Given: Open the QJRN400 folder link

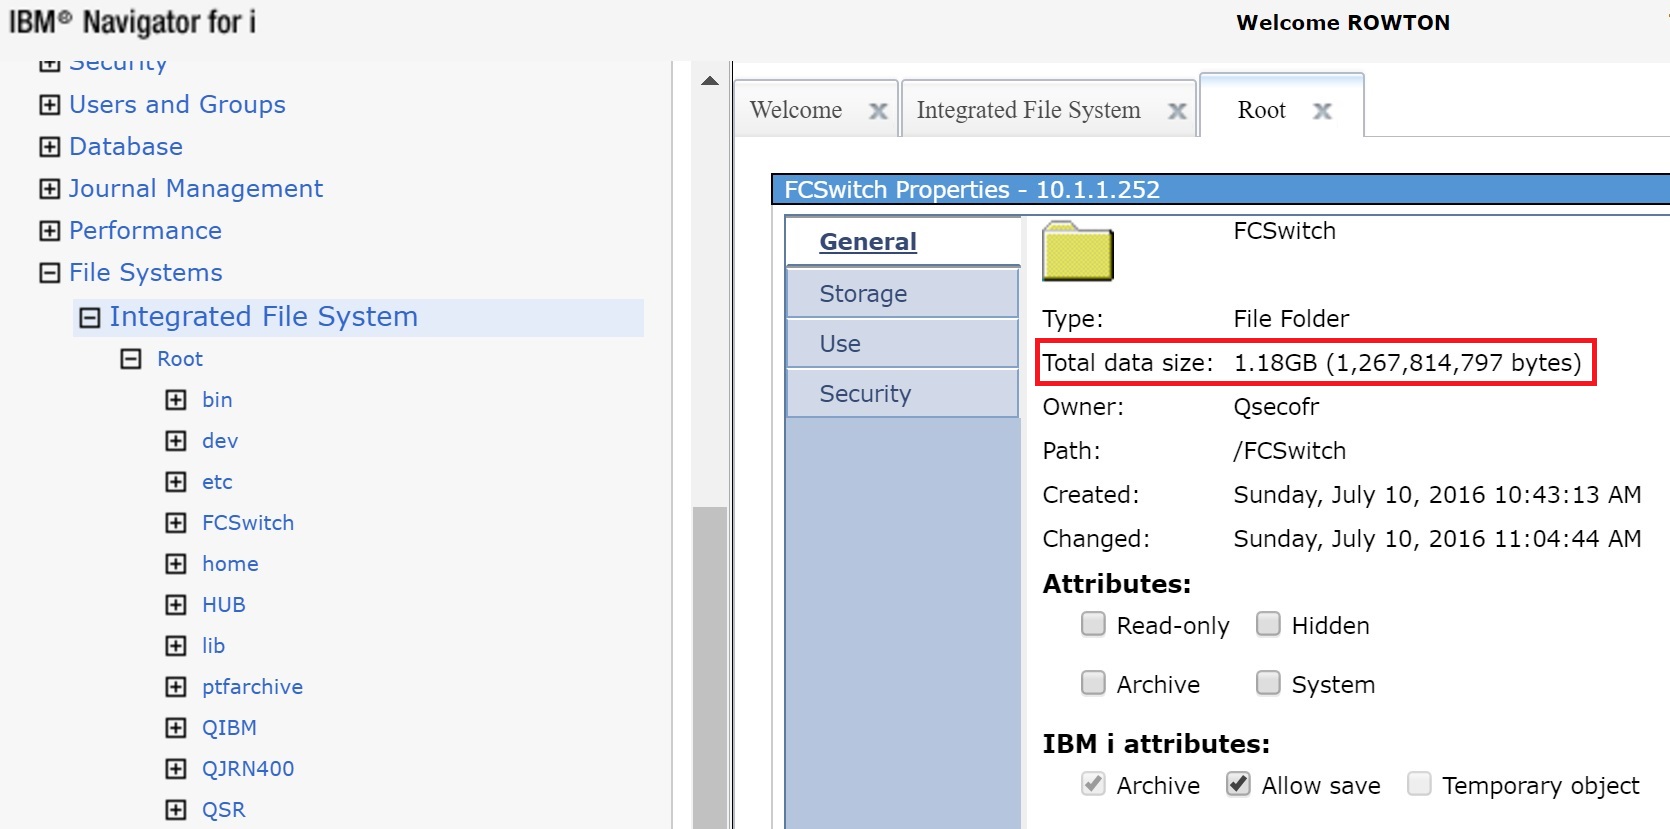Looking at the screenshot, I should tap(248, 769).
